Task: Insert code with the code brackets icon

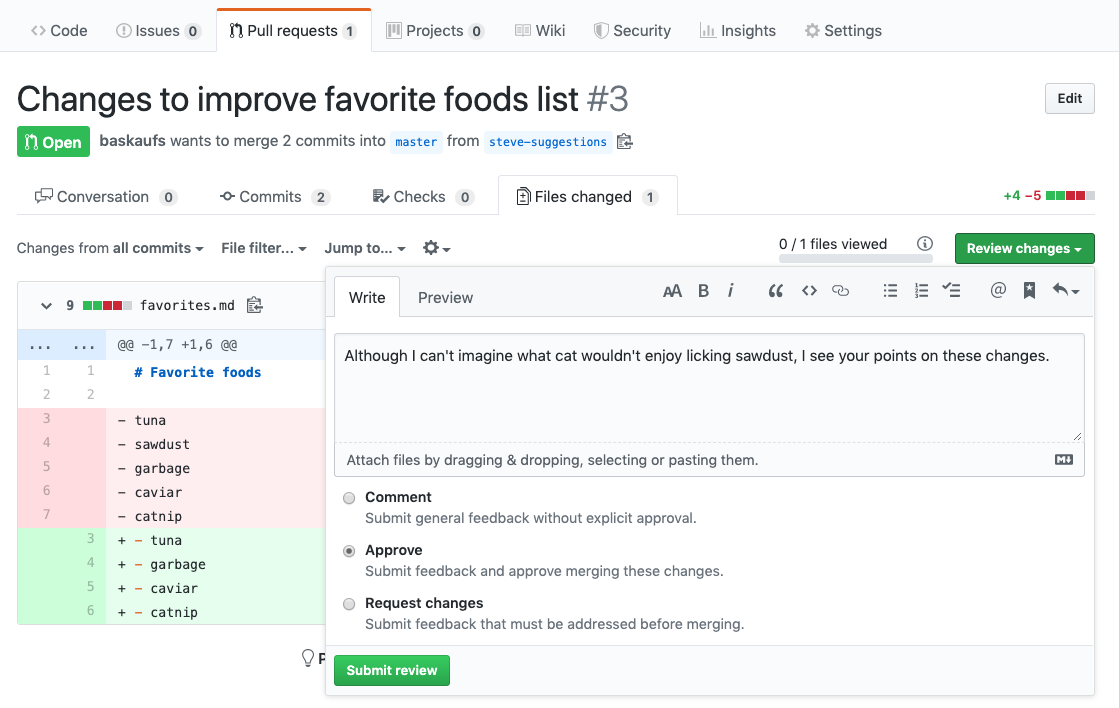Action: click(809, 290)
